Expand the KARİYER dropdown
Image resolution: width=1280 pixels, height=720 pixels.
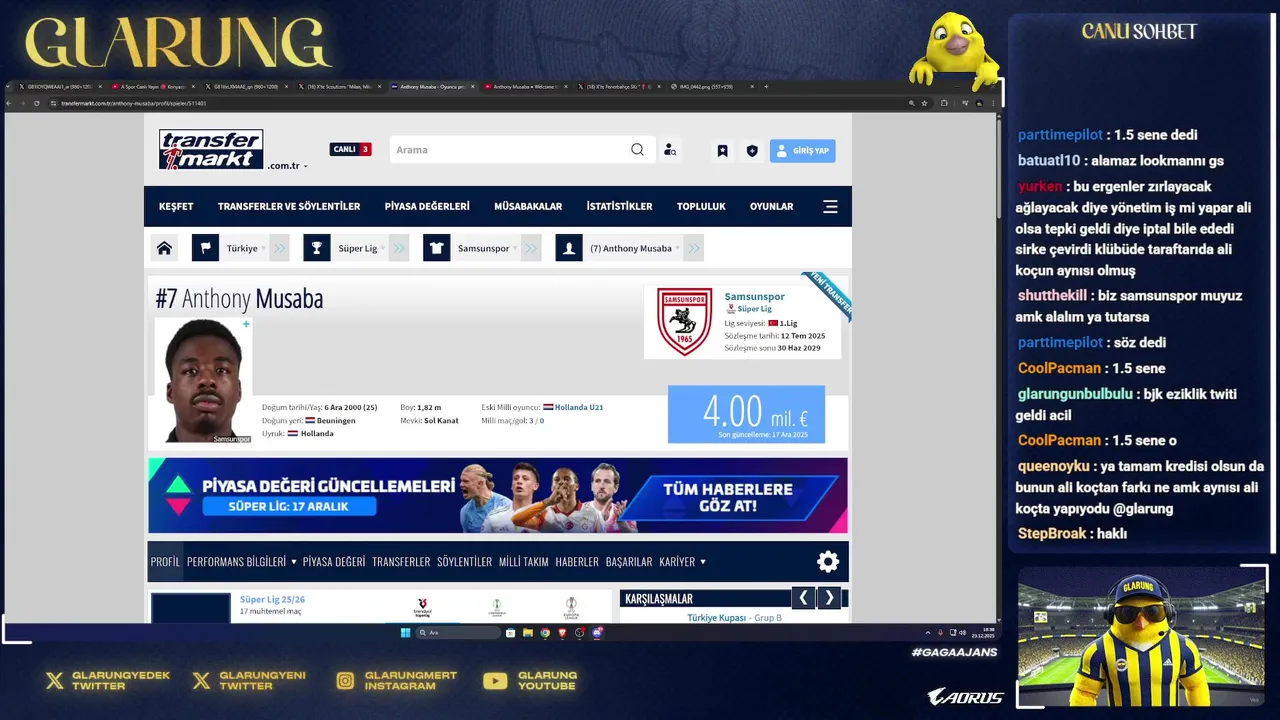pyautogui.click(x=683, y=562)
